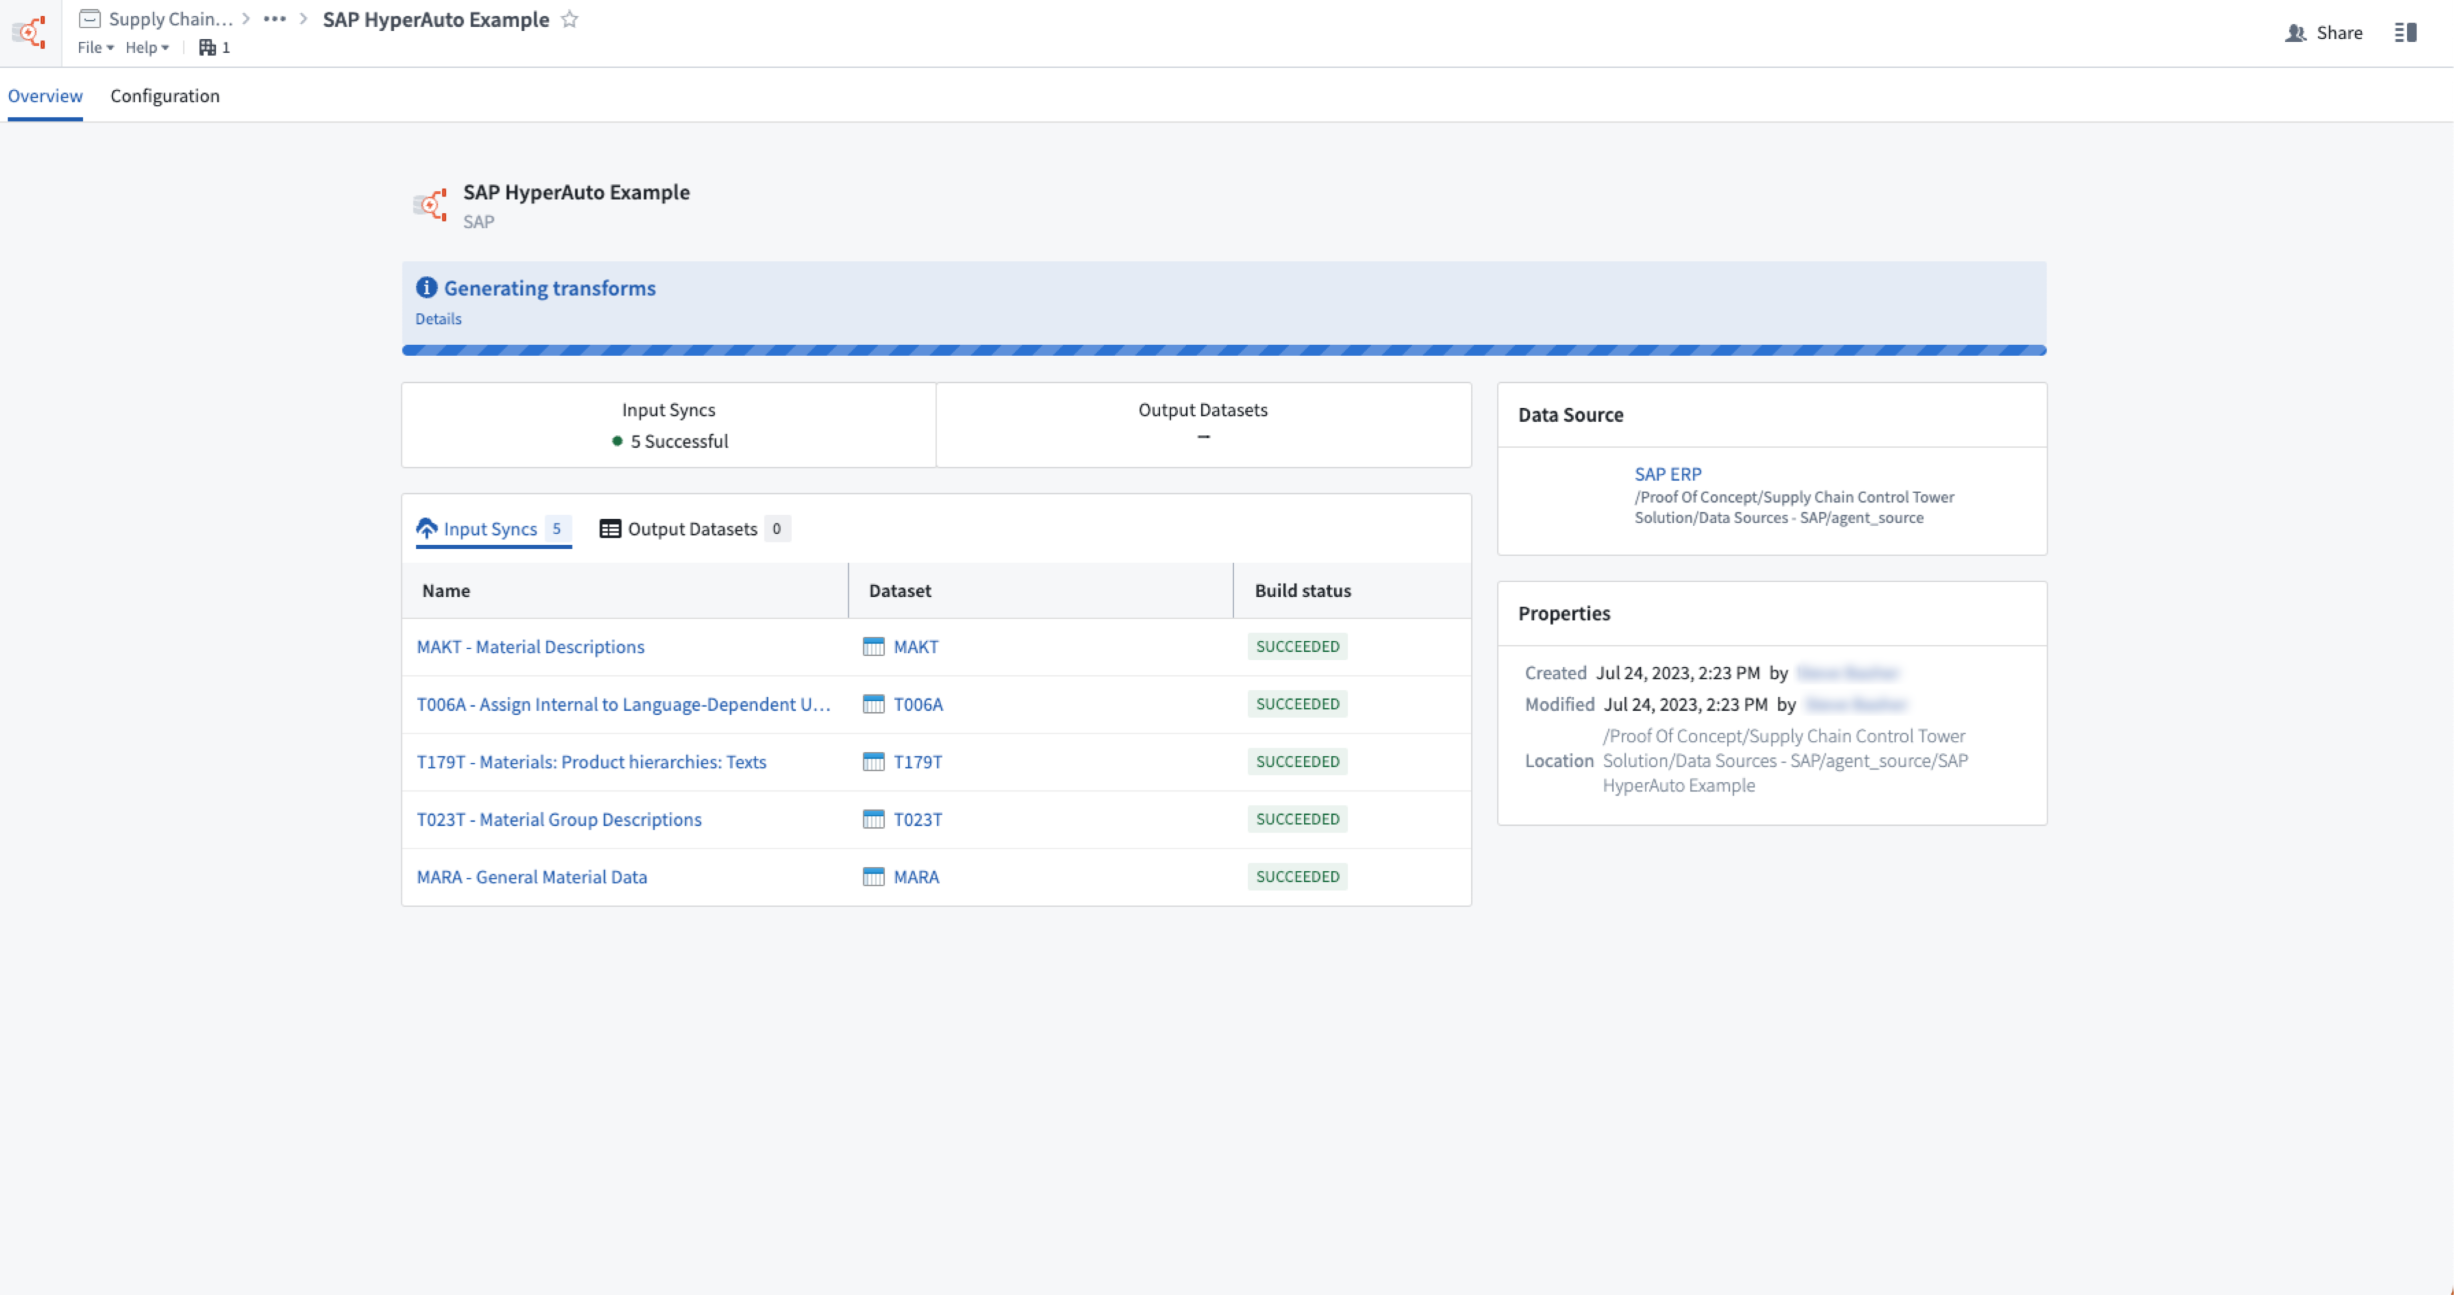
Task: Open the File menu
Action: point(96,47)
